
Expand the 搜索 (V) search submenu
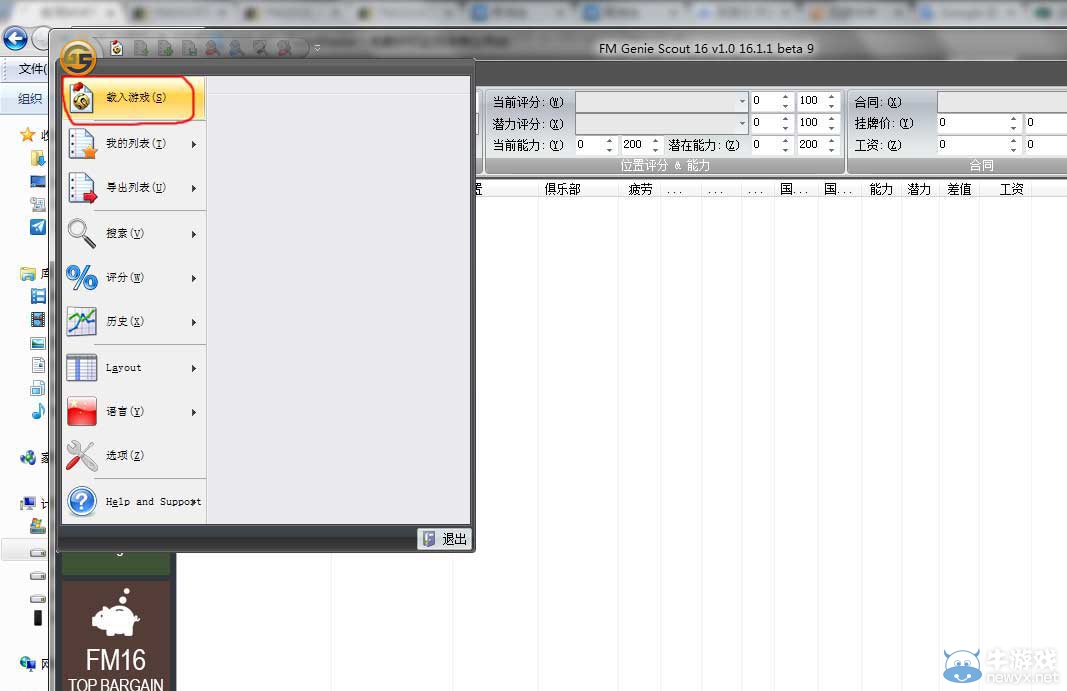pos(134,234)
